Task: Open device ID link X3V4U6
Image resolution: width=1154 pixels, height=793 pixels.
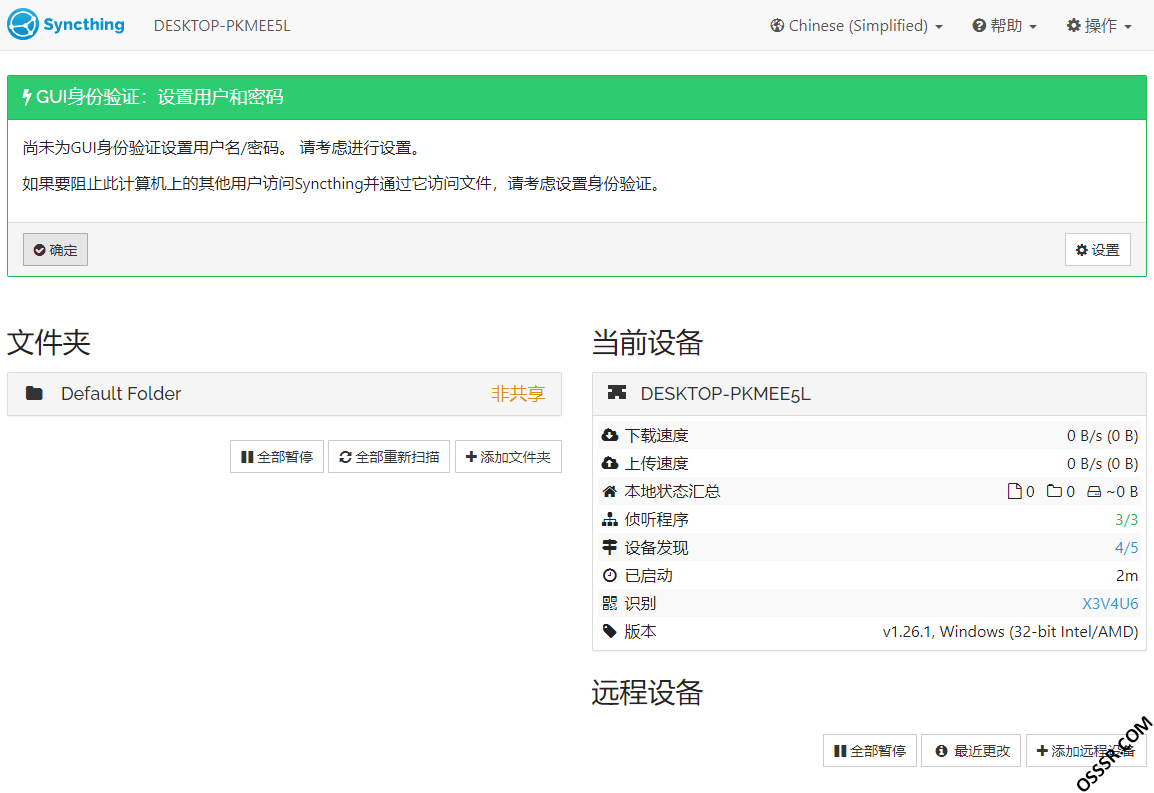Action: 1110,604
